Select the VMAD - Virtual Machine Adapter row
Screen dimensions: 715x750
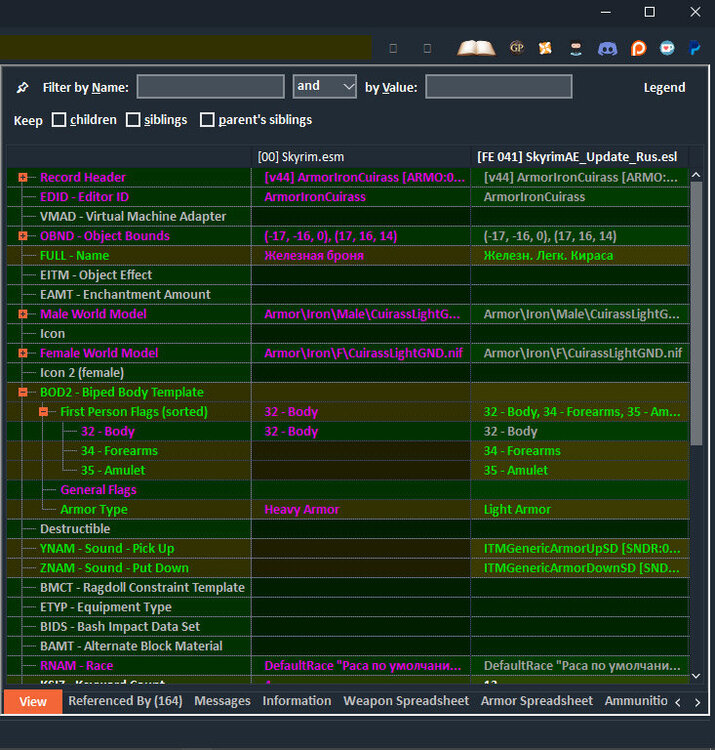tap(348, 217)
